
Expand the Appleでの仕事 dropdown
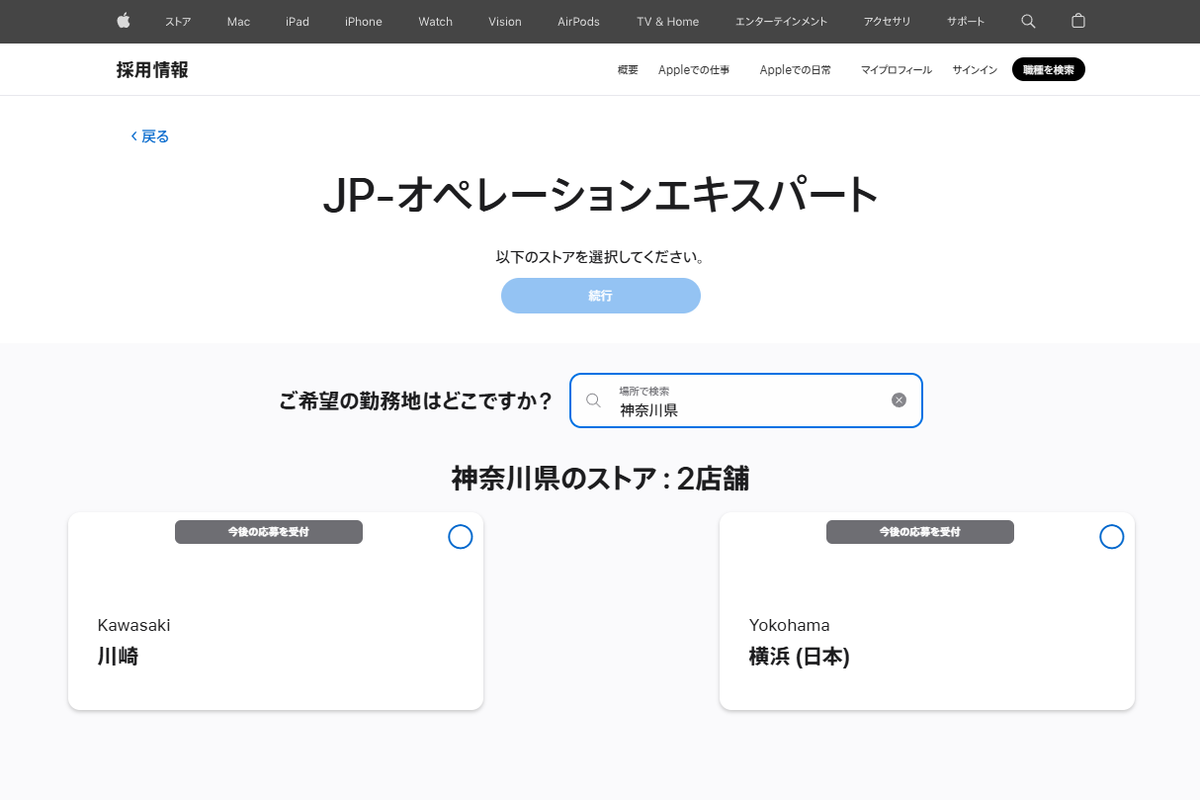694,70
